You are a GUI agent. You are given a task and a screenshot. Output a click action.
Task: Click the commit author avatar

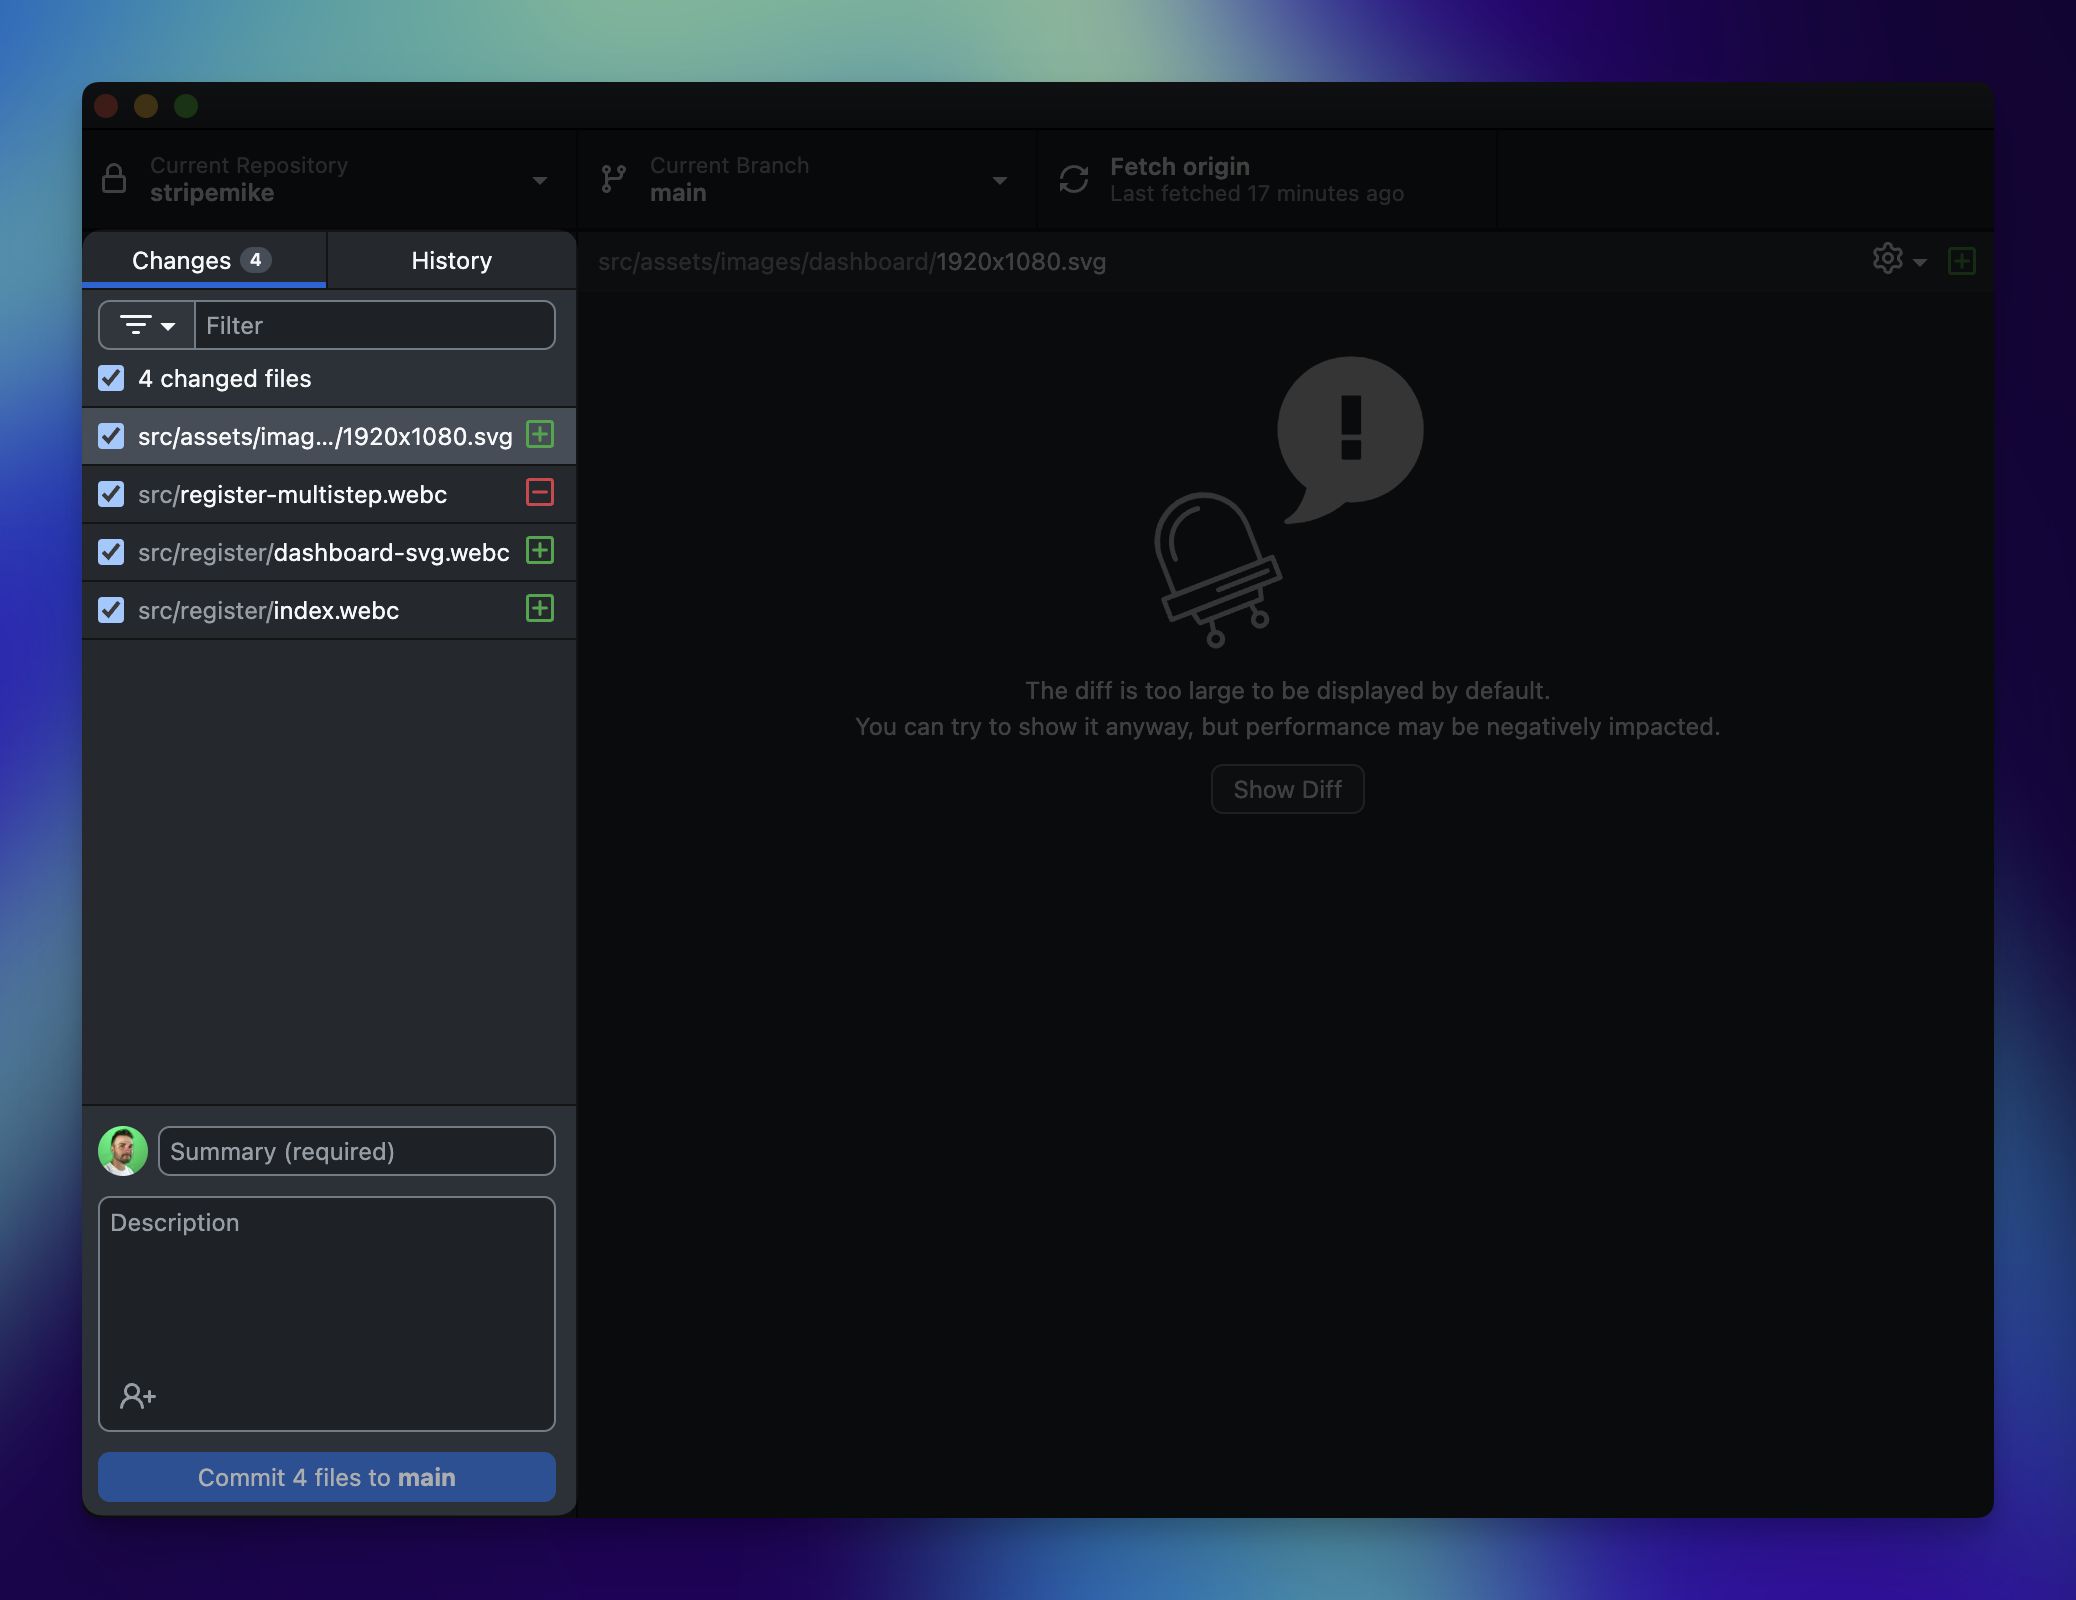123,1151
